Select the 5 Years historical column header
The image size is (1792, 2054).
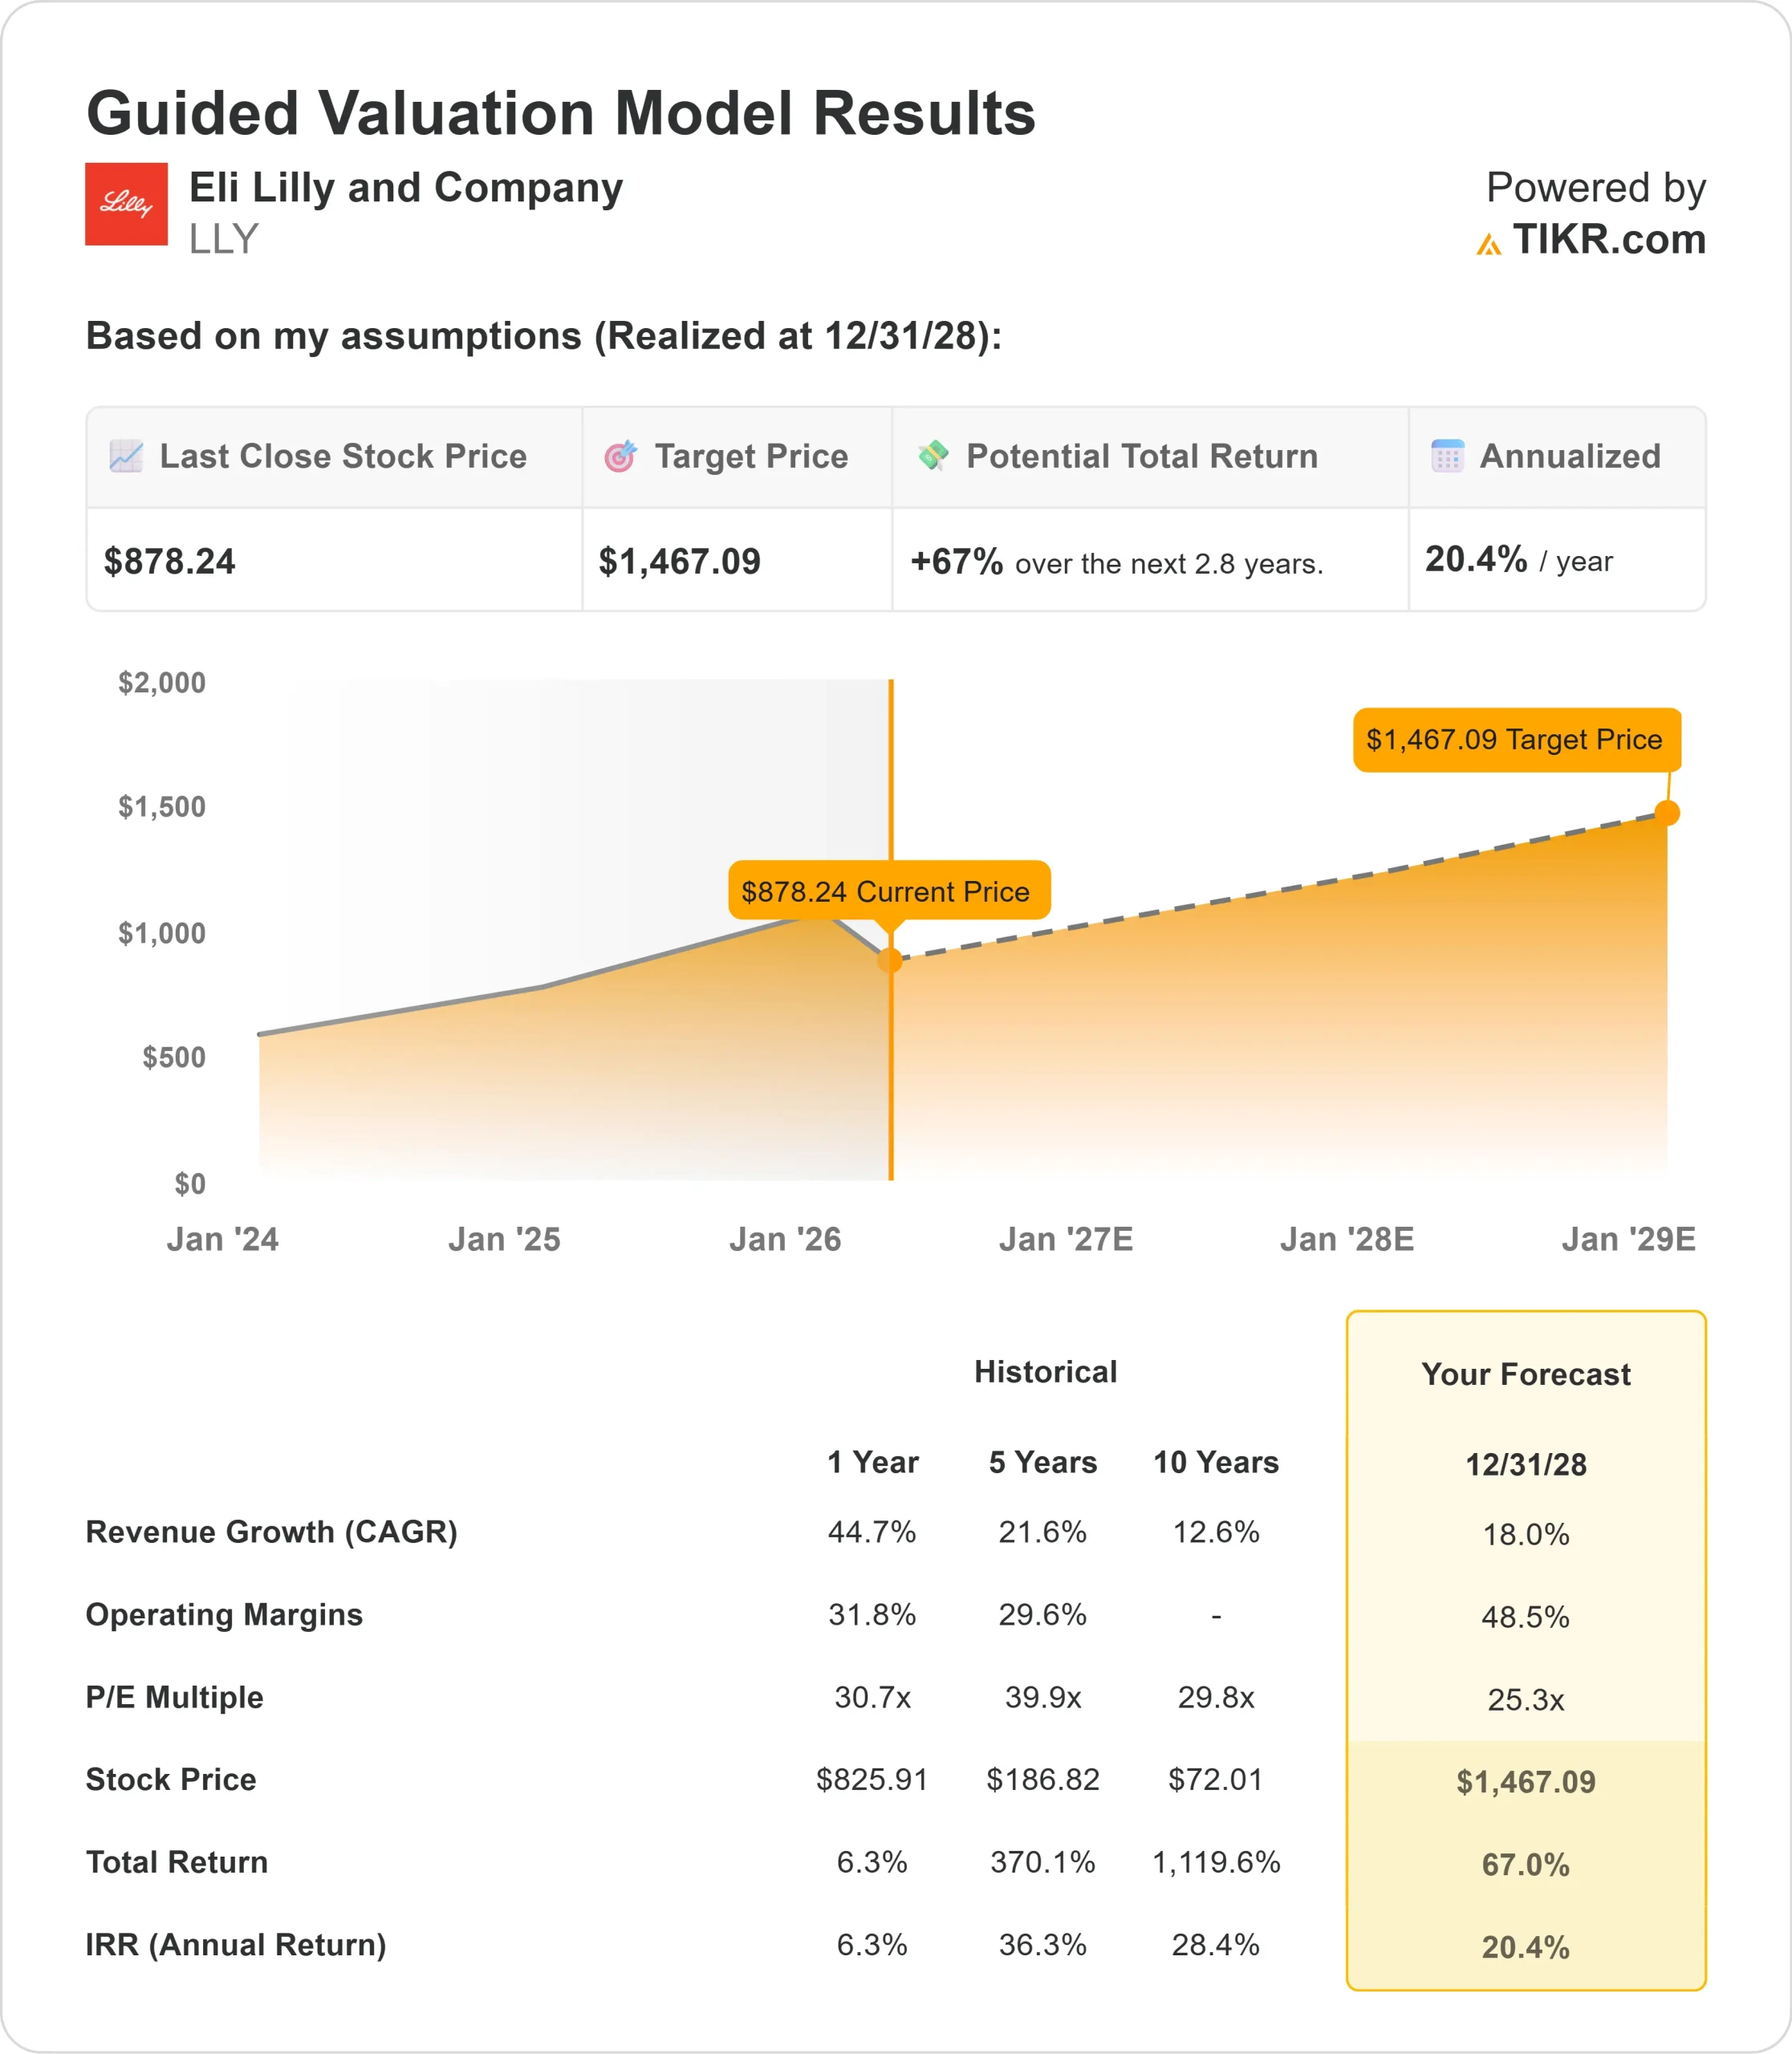point(1043,1462)
